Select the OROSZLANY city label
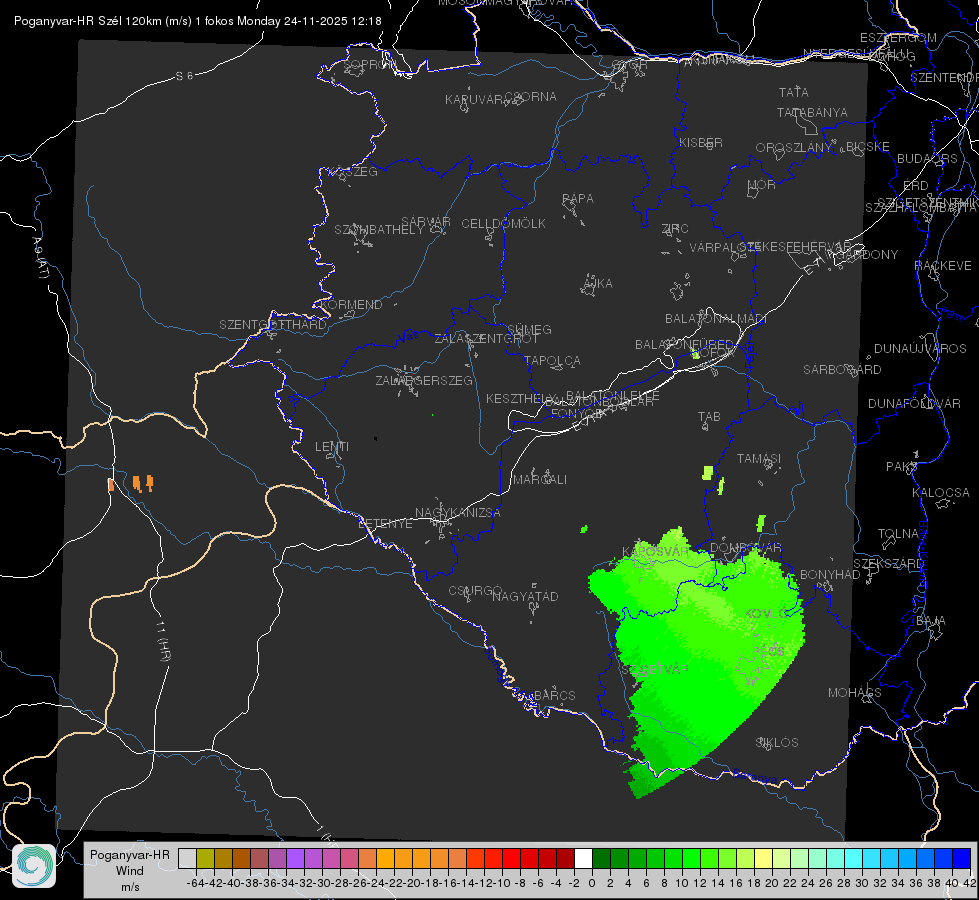This screenshot has width=979, height=900. click(x=794, y=147)
